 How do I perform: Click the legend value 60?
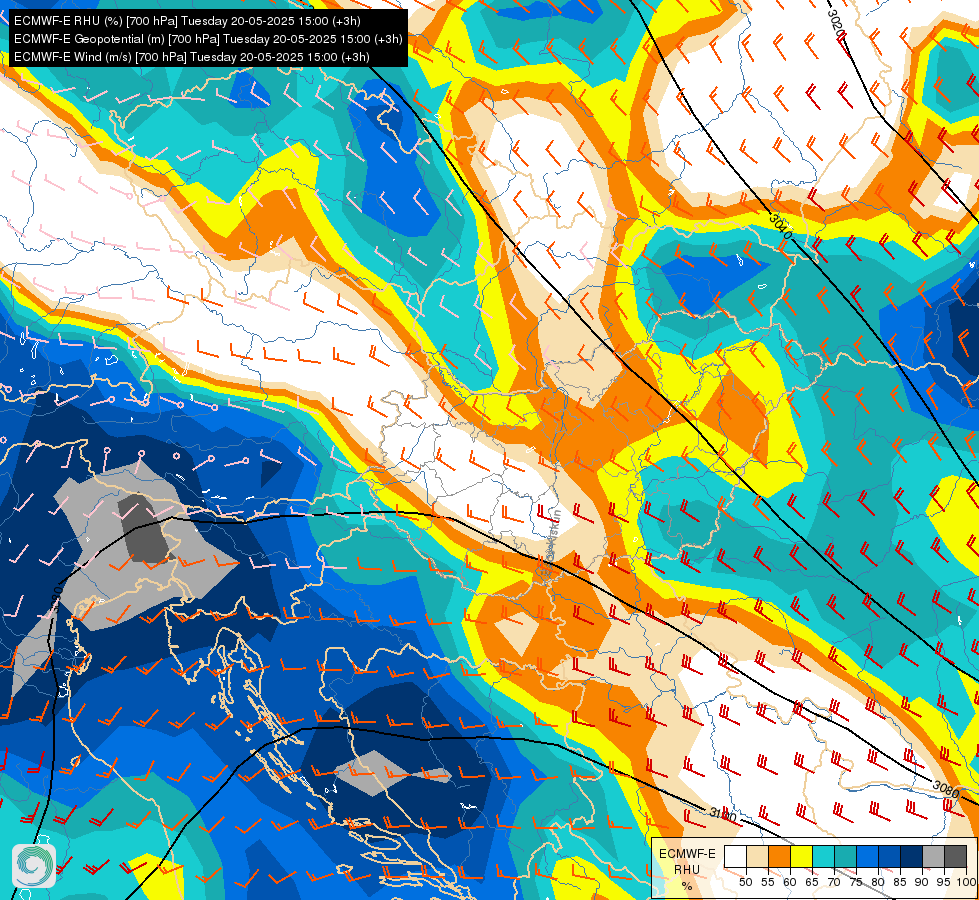point(790,882)
